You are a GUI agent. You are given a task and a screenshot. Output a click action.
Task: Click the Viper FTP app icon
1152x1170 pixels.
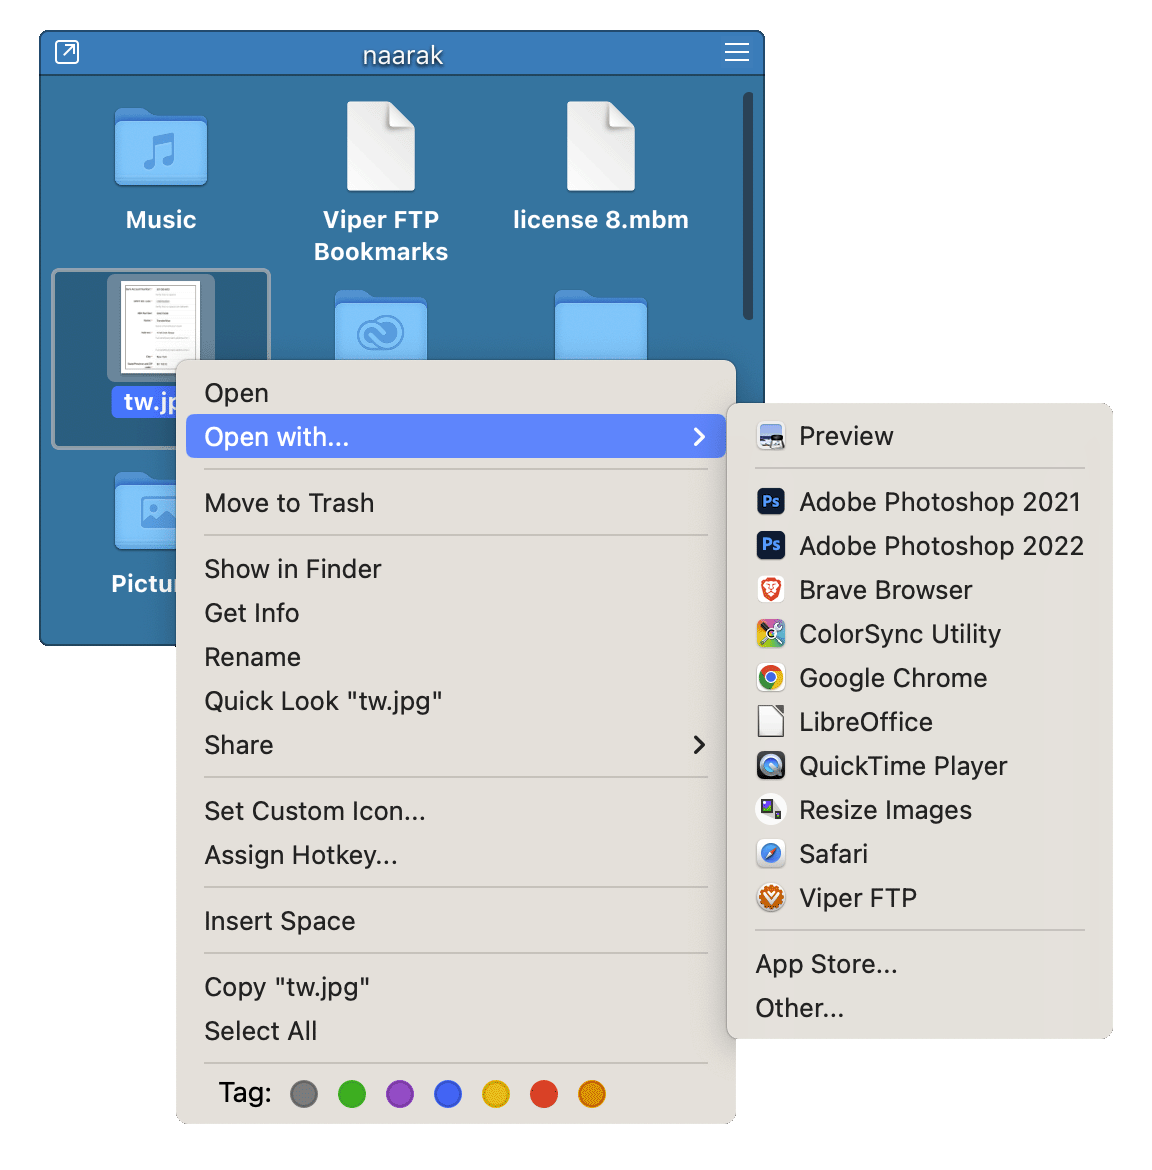click(x=771, y=898)
